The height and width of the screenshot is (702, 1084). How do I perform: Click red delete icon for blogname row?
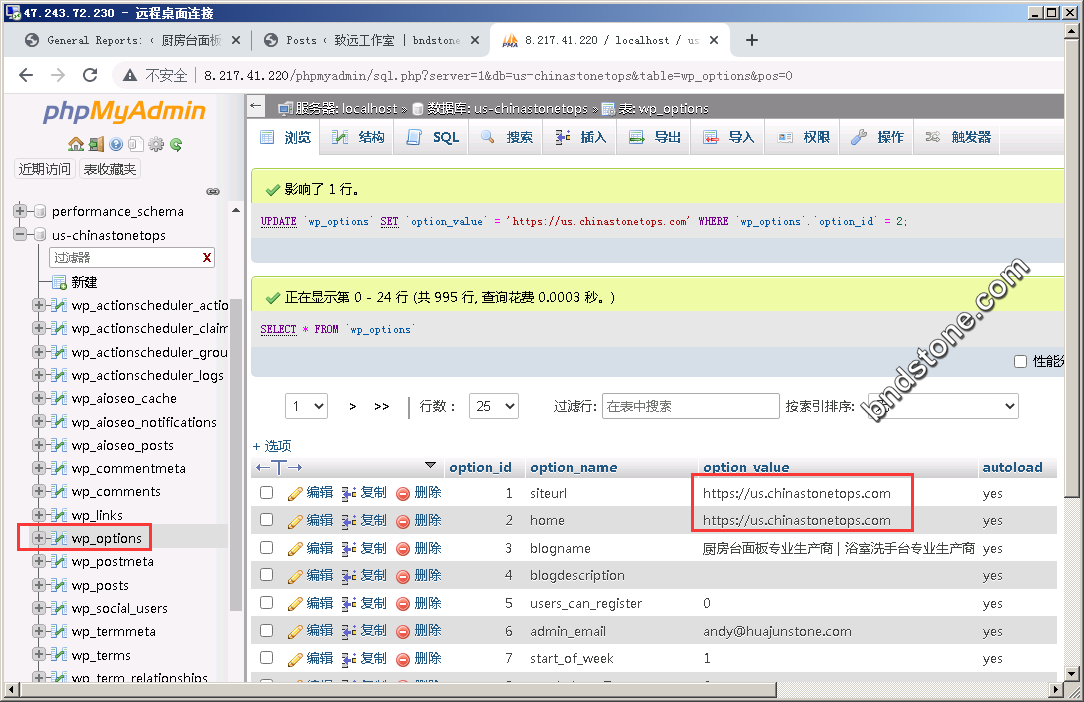403,548
